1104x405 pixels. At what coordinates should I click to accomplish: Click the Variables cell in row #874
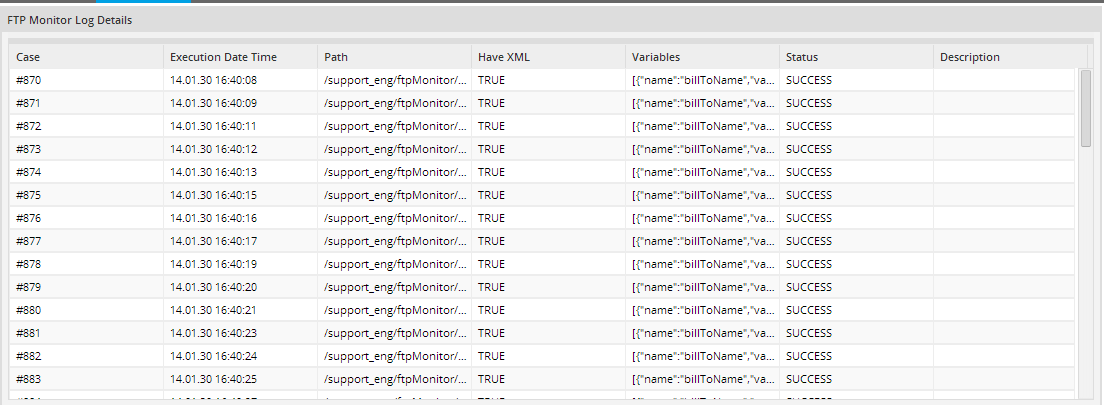(704, 172)
